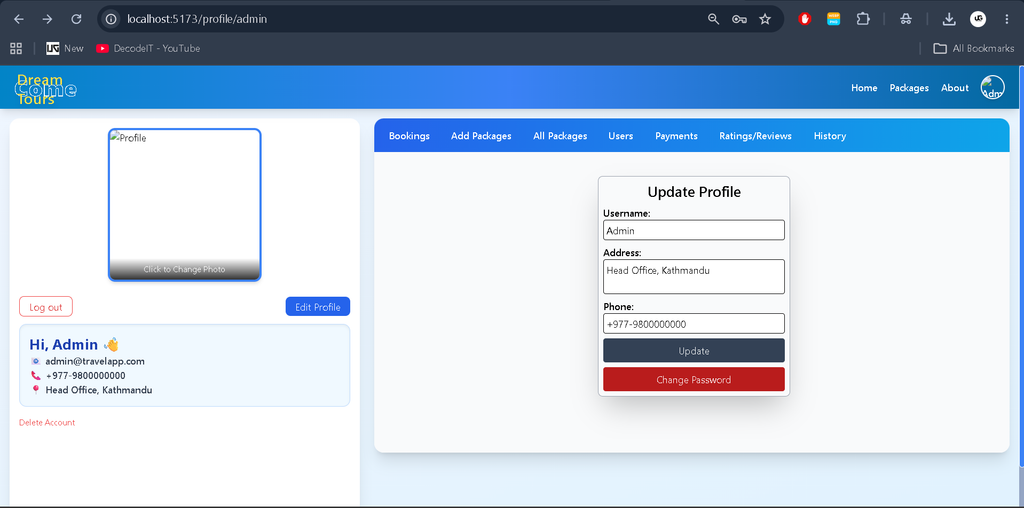The image size is (1024, 508).
Task: Click the Log out button
Action: tap(46, 307)
